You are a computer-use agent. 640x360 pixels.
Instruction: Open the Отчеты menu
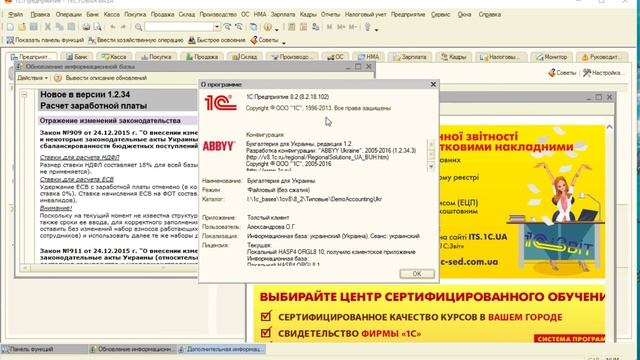point(330,14)
